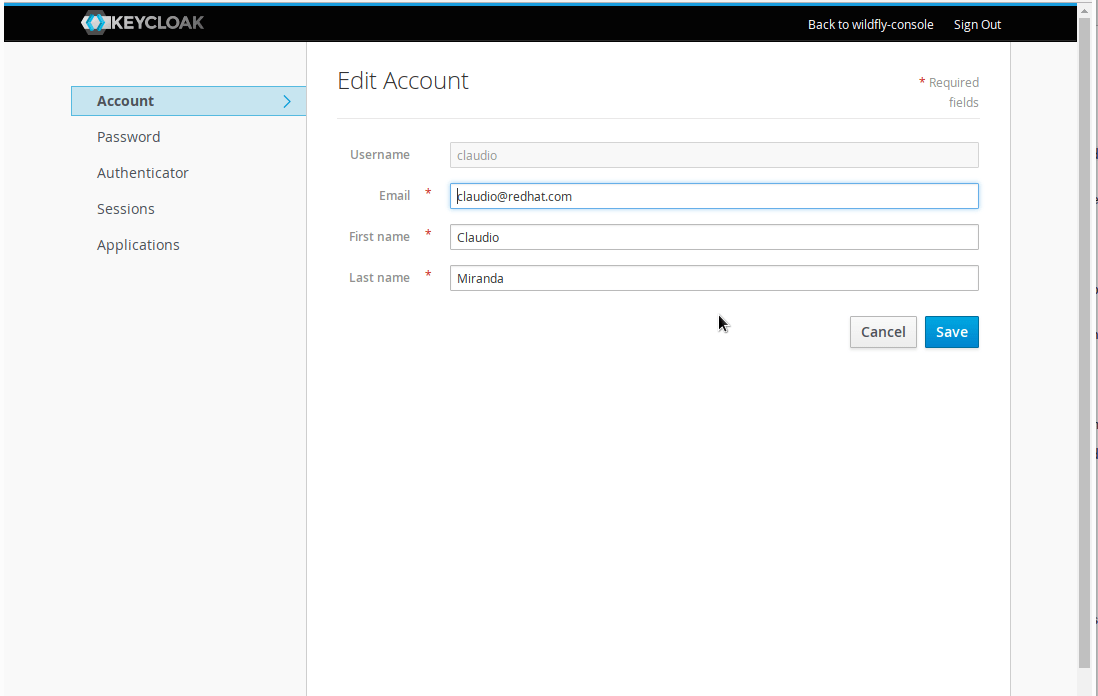
Task: Open the Authenticator section
Action: (142, 172)
